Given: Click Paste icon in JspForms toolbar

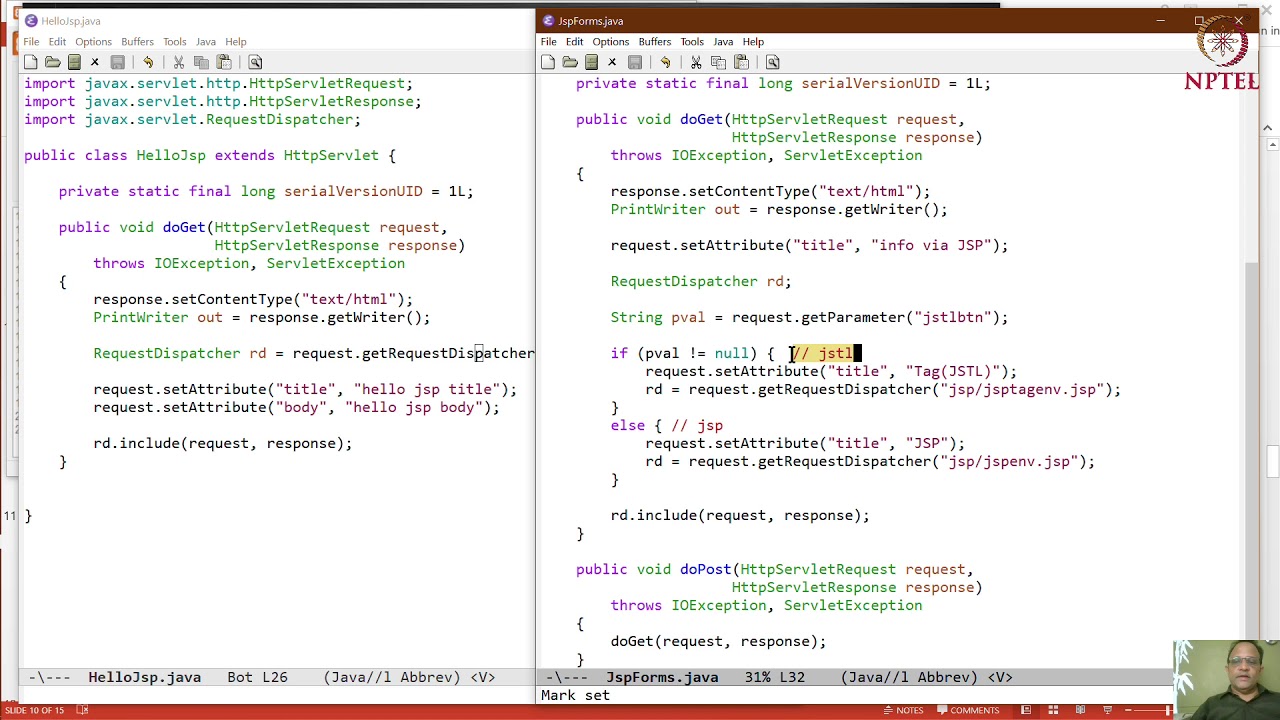Looking at the screenshot, I should pos(740,63).
